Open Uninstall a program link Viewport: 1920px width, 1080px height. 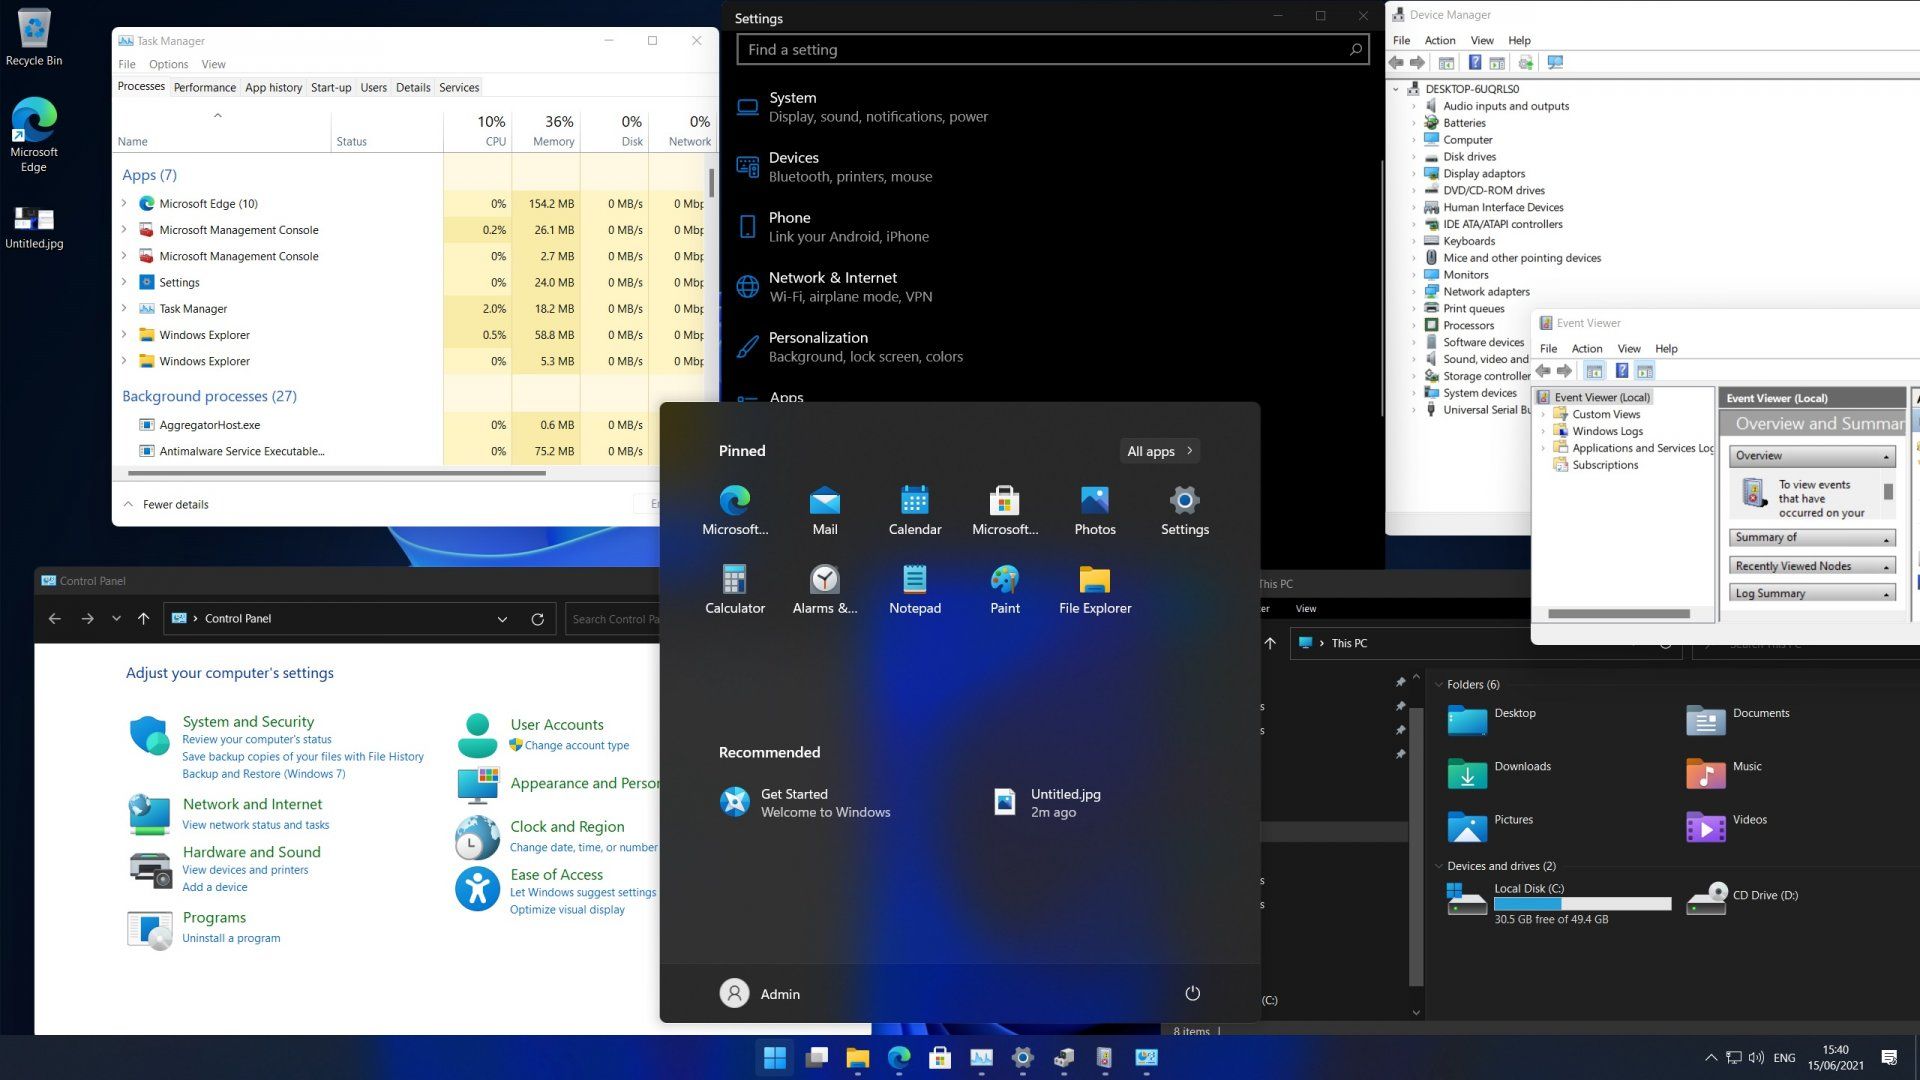click(x=231, y=938)
